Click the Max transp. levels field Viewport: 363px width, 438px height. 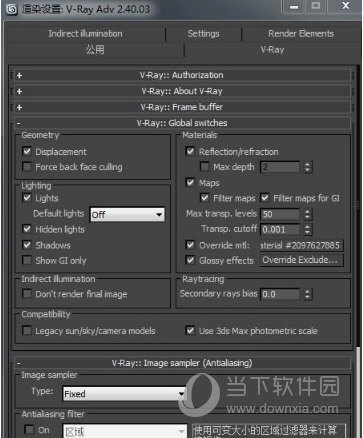tap(280, 214)
